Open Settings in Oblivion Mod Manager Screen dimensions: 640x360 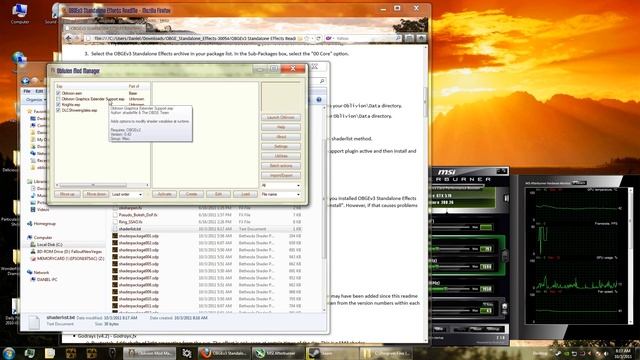click(x=281, y=147)
